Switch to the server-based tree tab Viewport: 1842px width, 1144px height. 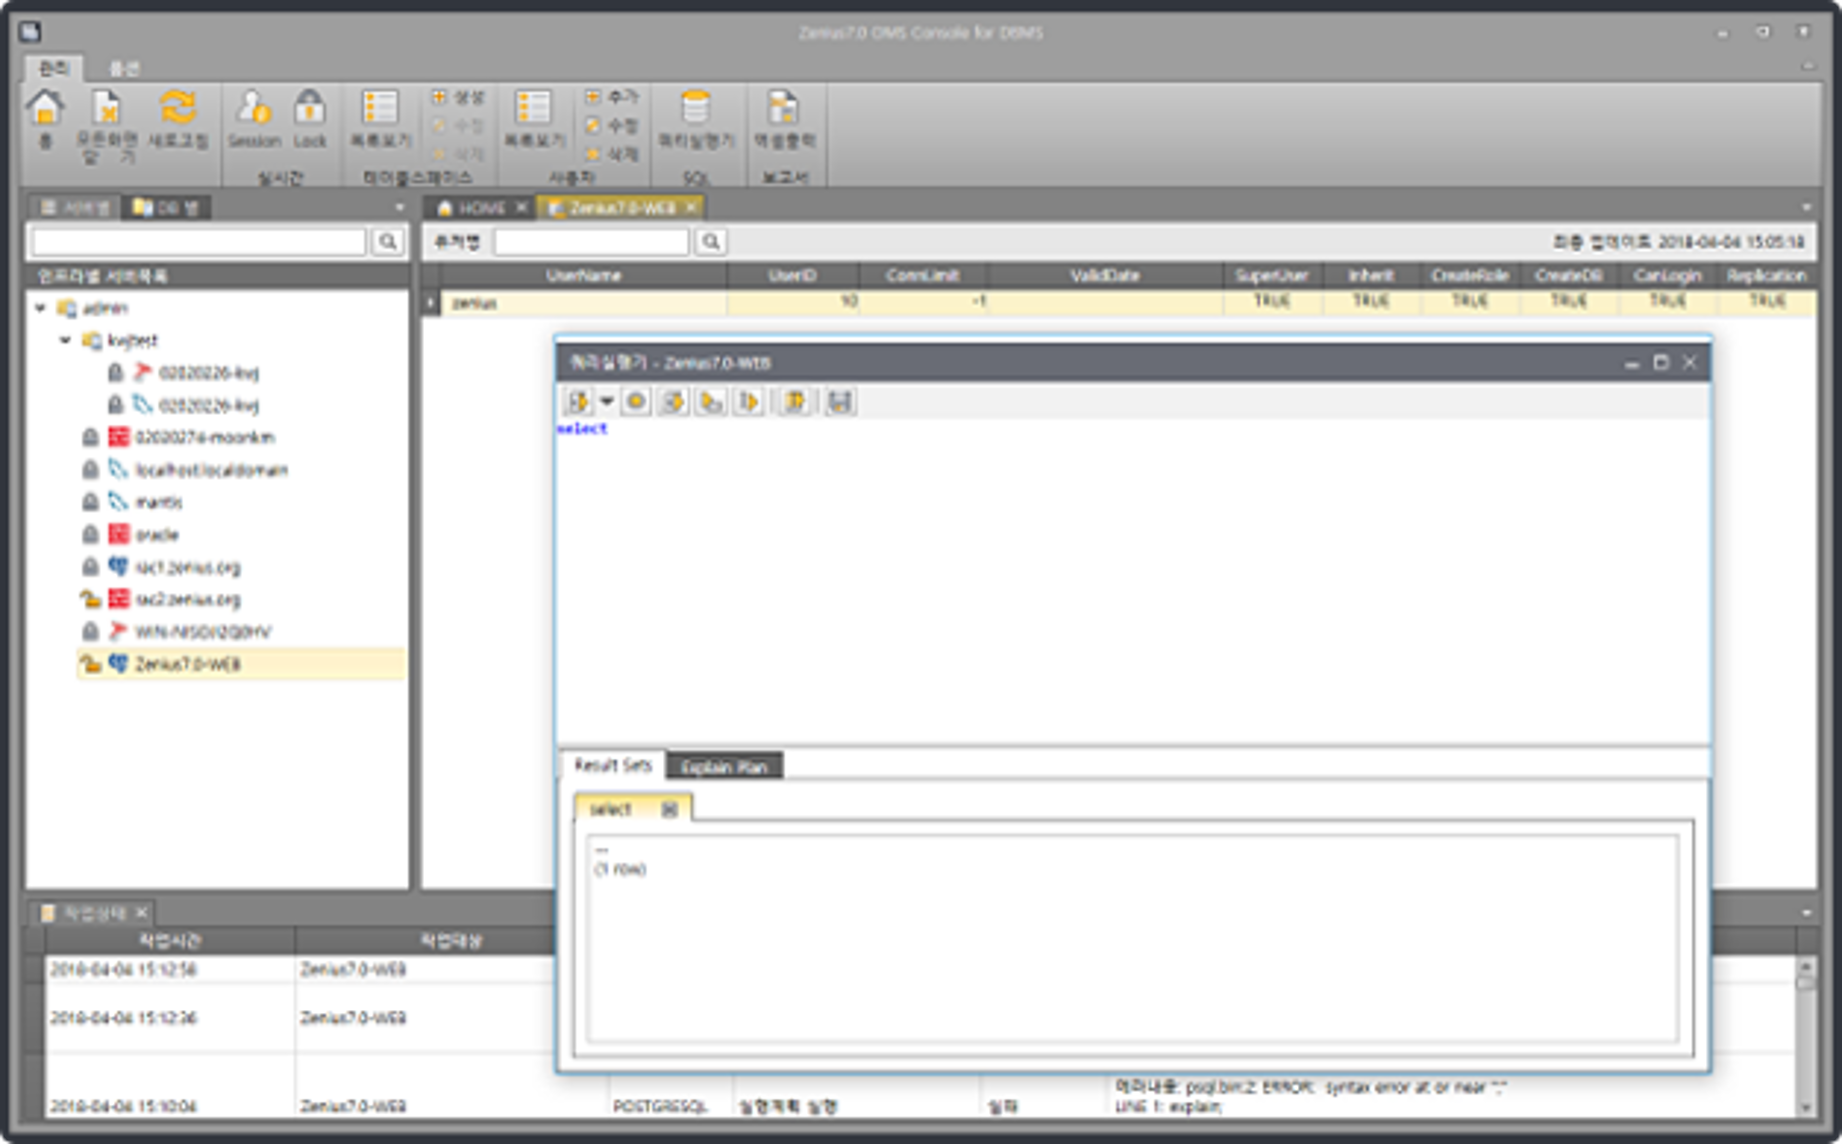pos(74,207)
